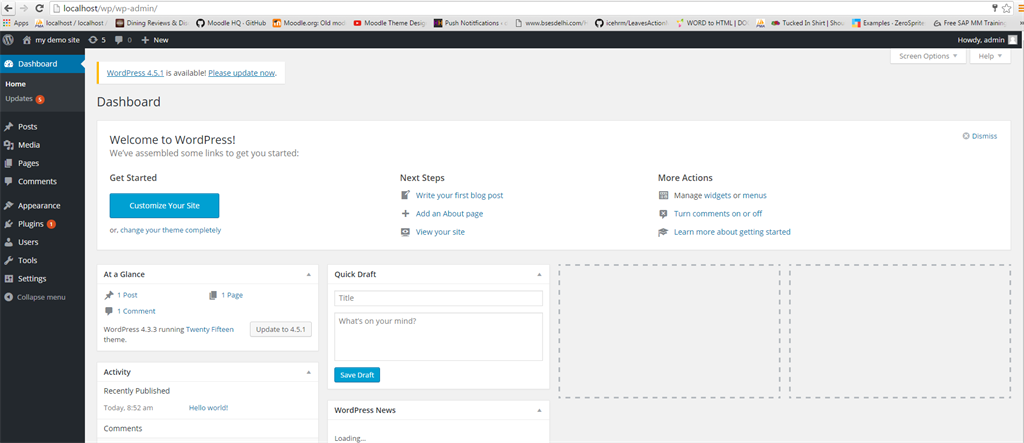Click Turn comments on or off
The image size is (1024, 443).
click(718, 214)
